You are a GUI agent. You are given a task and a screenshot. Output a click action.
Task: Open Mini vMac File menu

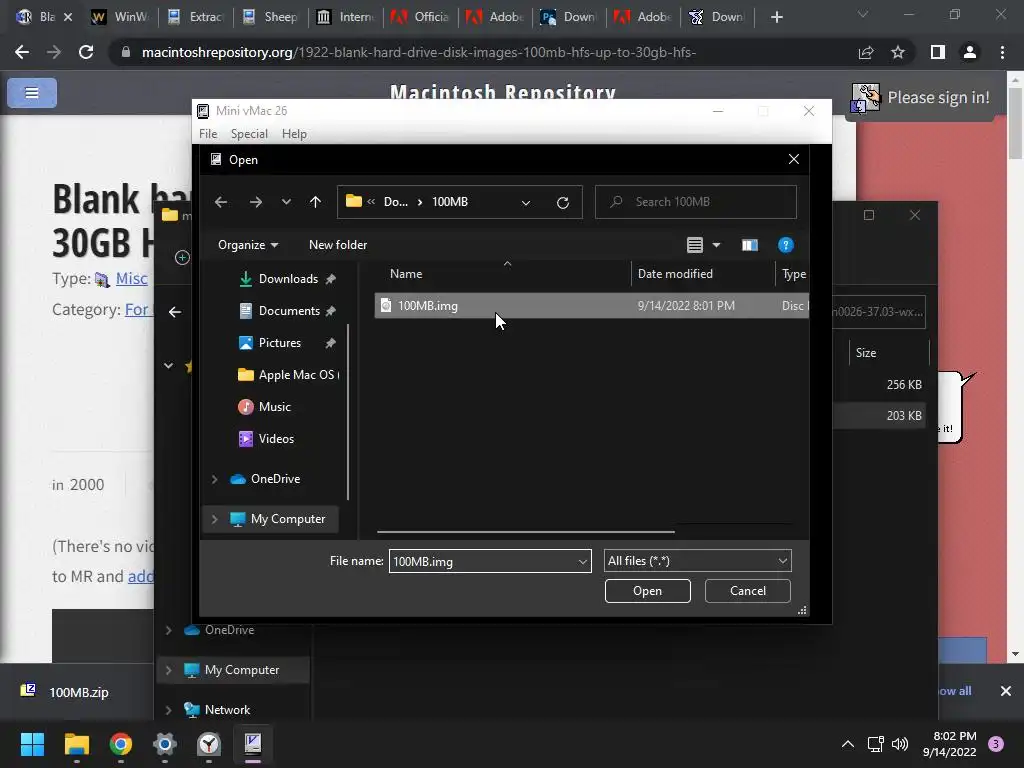[x=208, y=134]
